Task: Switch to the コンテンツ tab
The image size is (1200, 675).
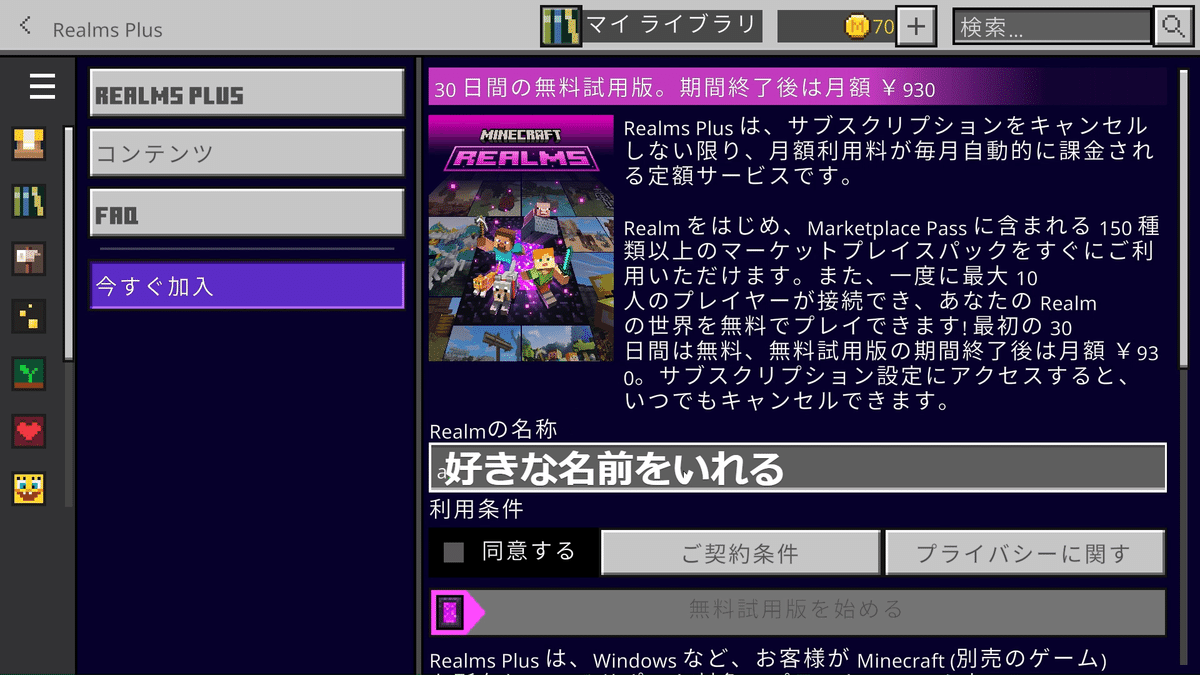Action: (247, 153)
